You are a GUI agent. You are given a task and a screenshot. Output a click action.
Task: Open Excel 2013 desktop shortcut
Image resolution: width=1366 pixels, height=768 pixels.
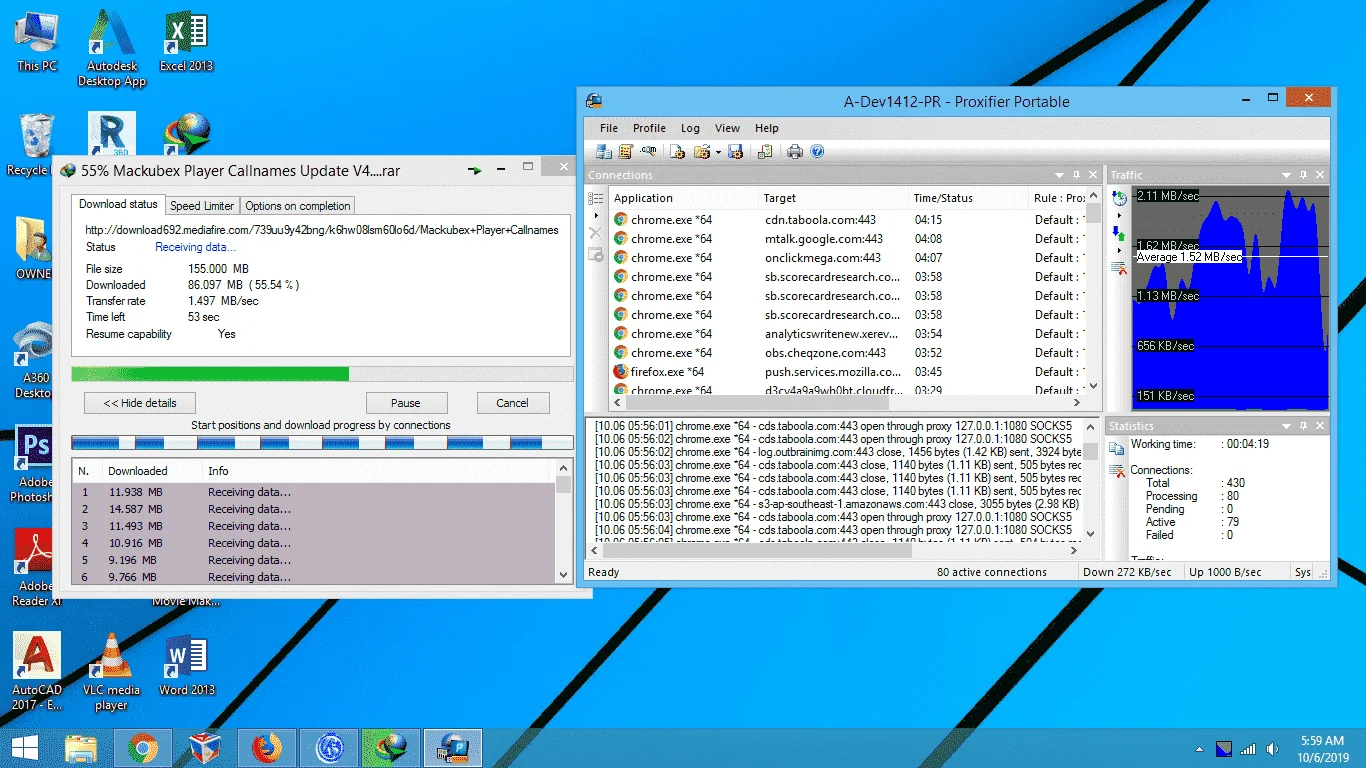click(x=187, y=41)
